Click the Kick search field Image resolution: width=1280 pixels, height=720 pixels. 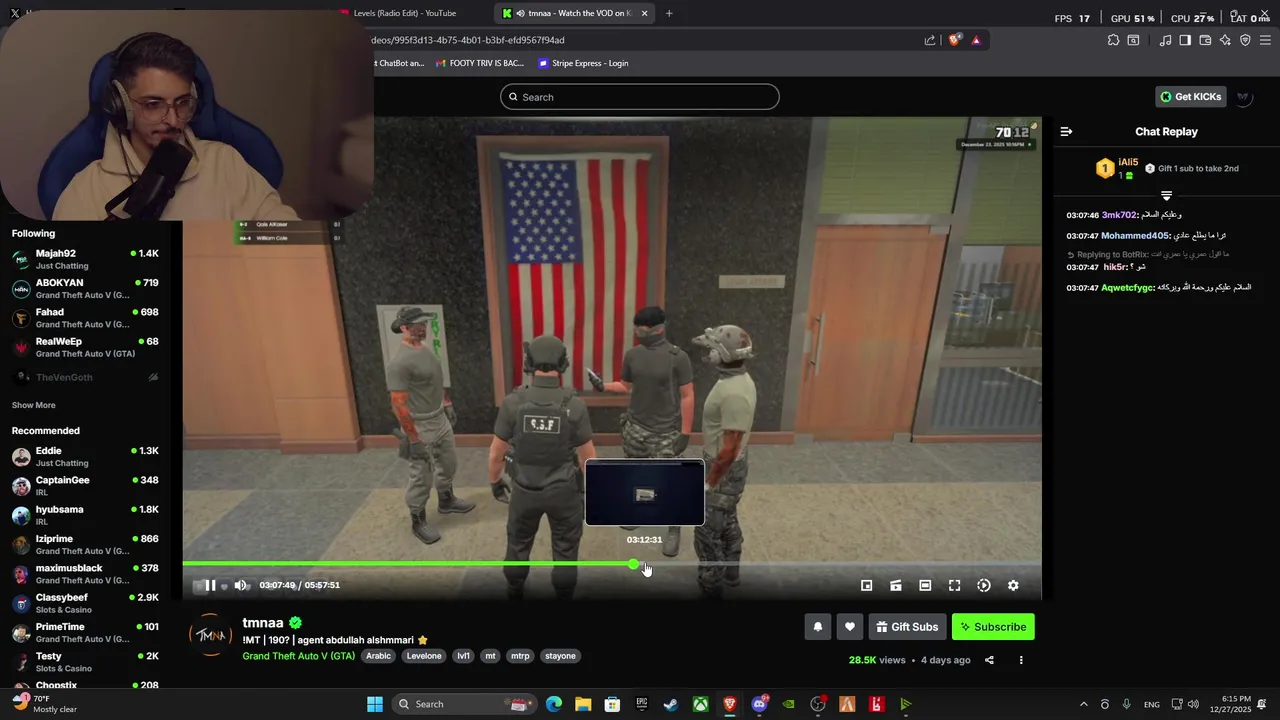tap(640, 97)
